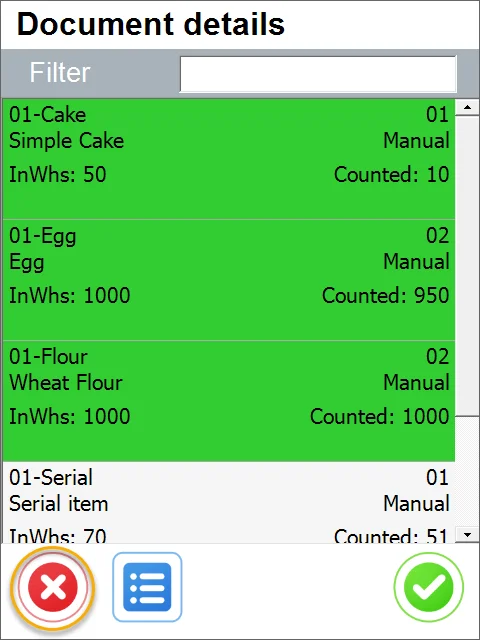The width and height of the screenshot is (480, 640).
Task: Click scrollbar track below the thumb
Action: [x=467, y=471]
